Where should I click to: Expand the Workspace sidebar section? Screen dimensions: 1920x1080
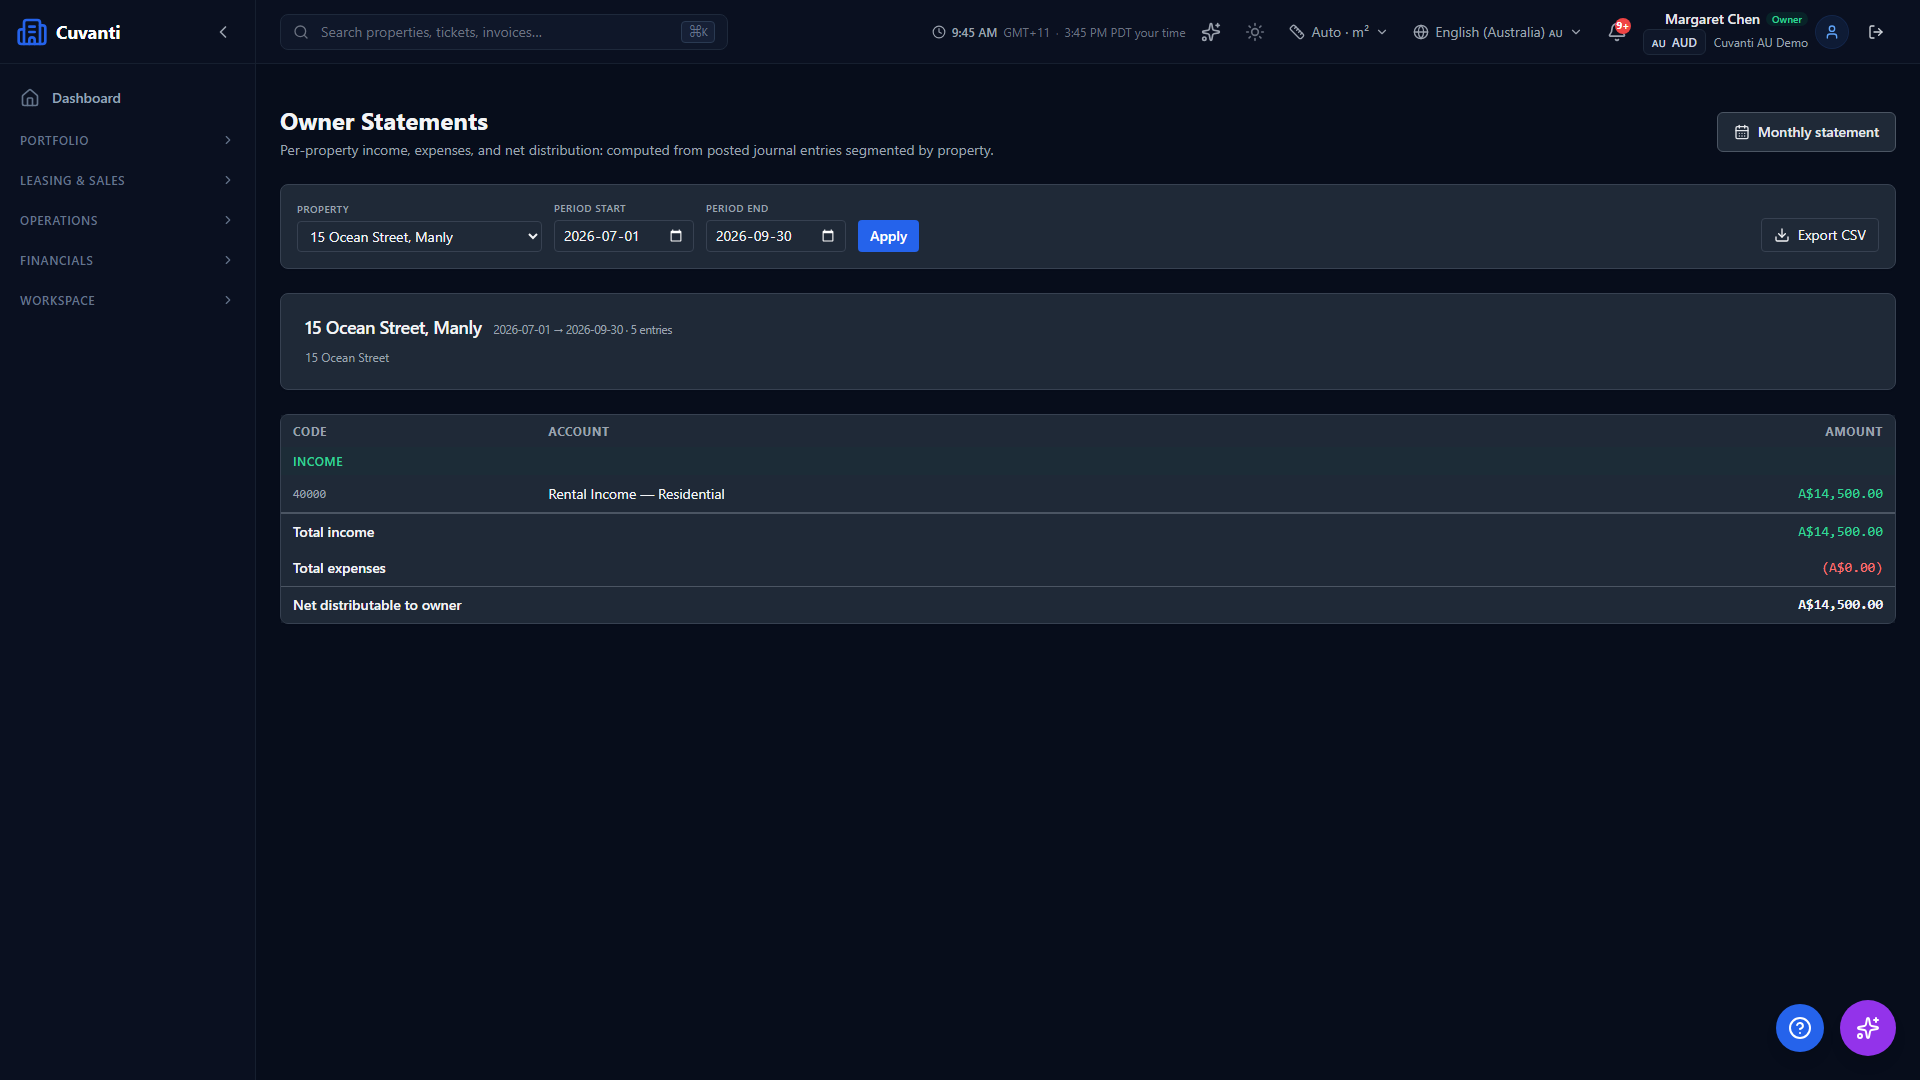126,300
